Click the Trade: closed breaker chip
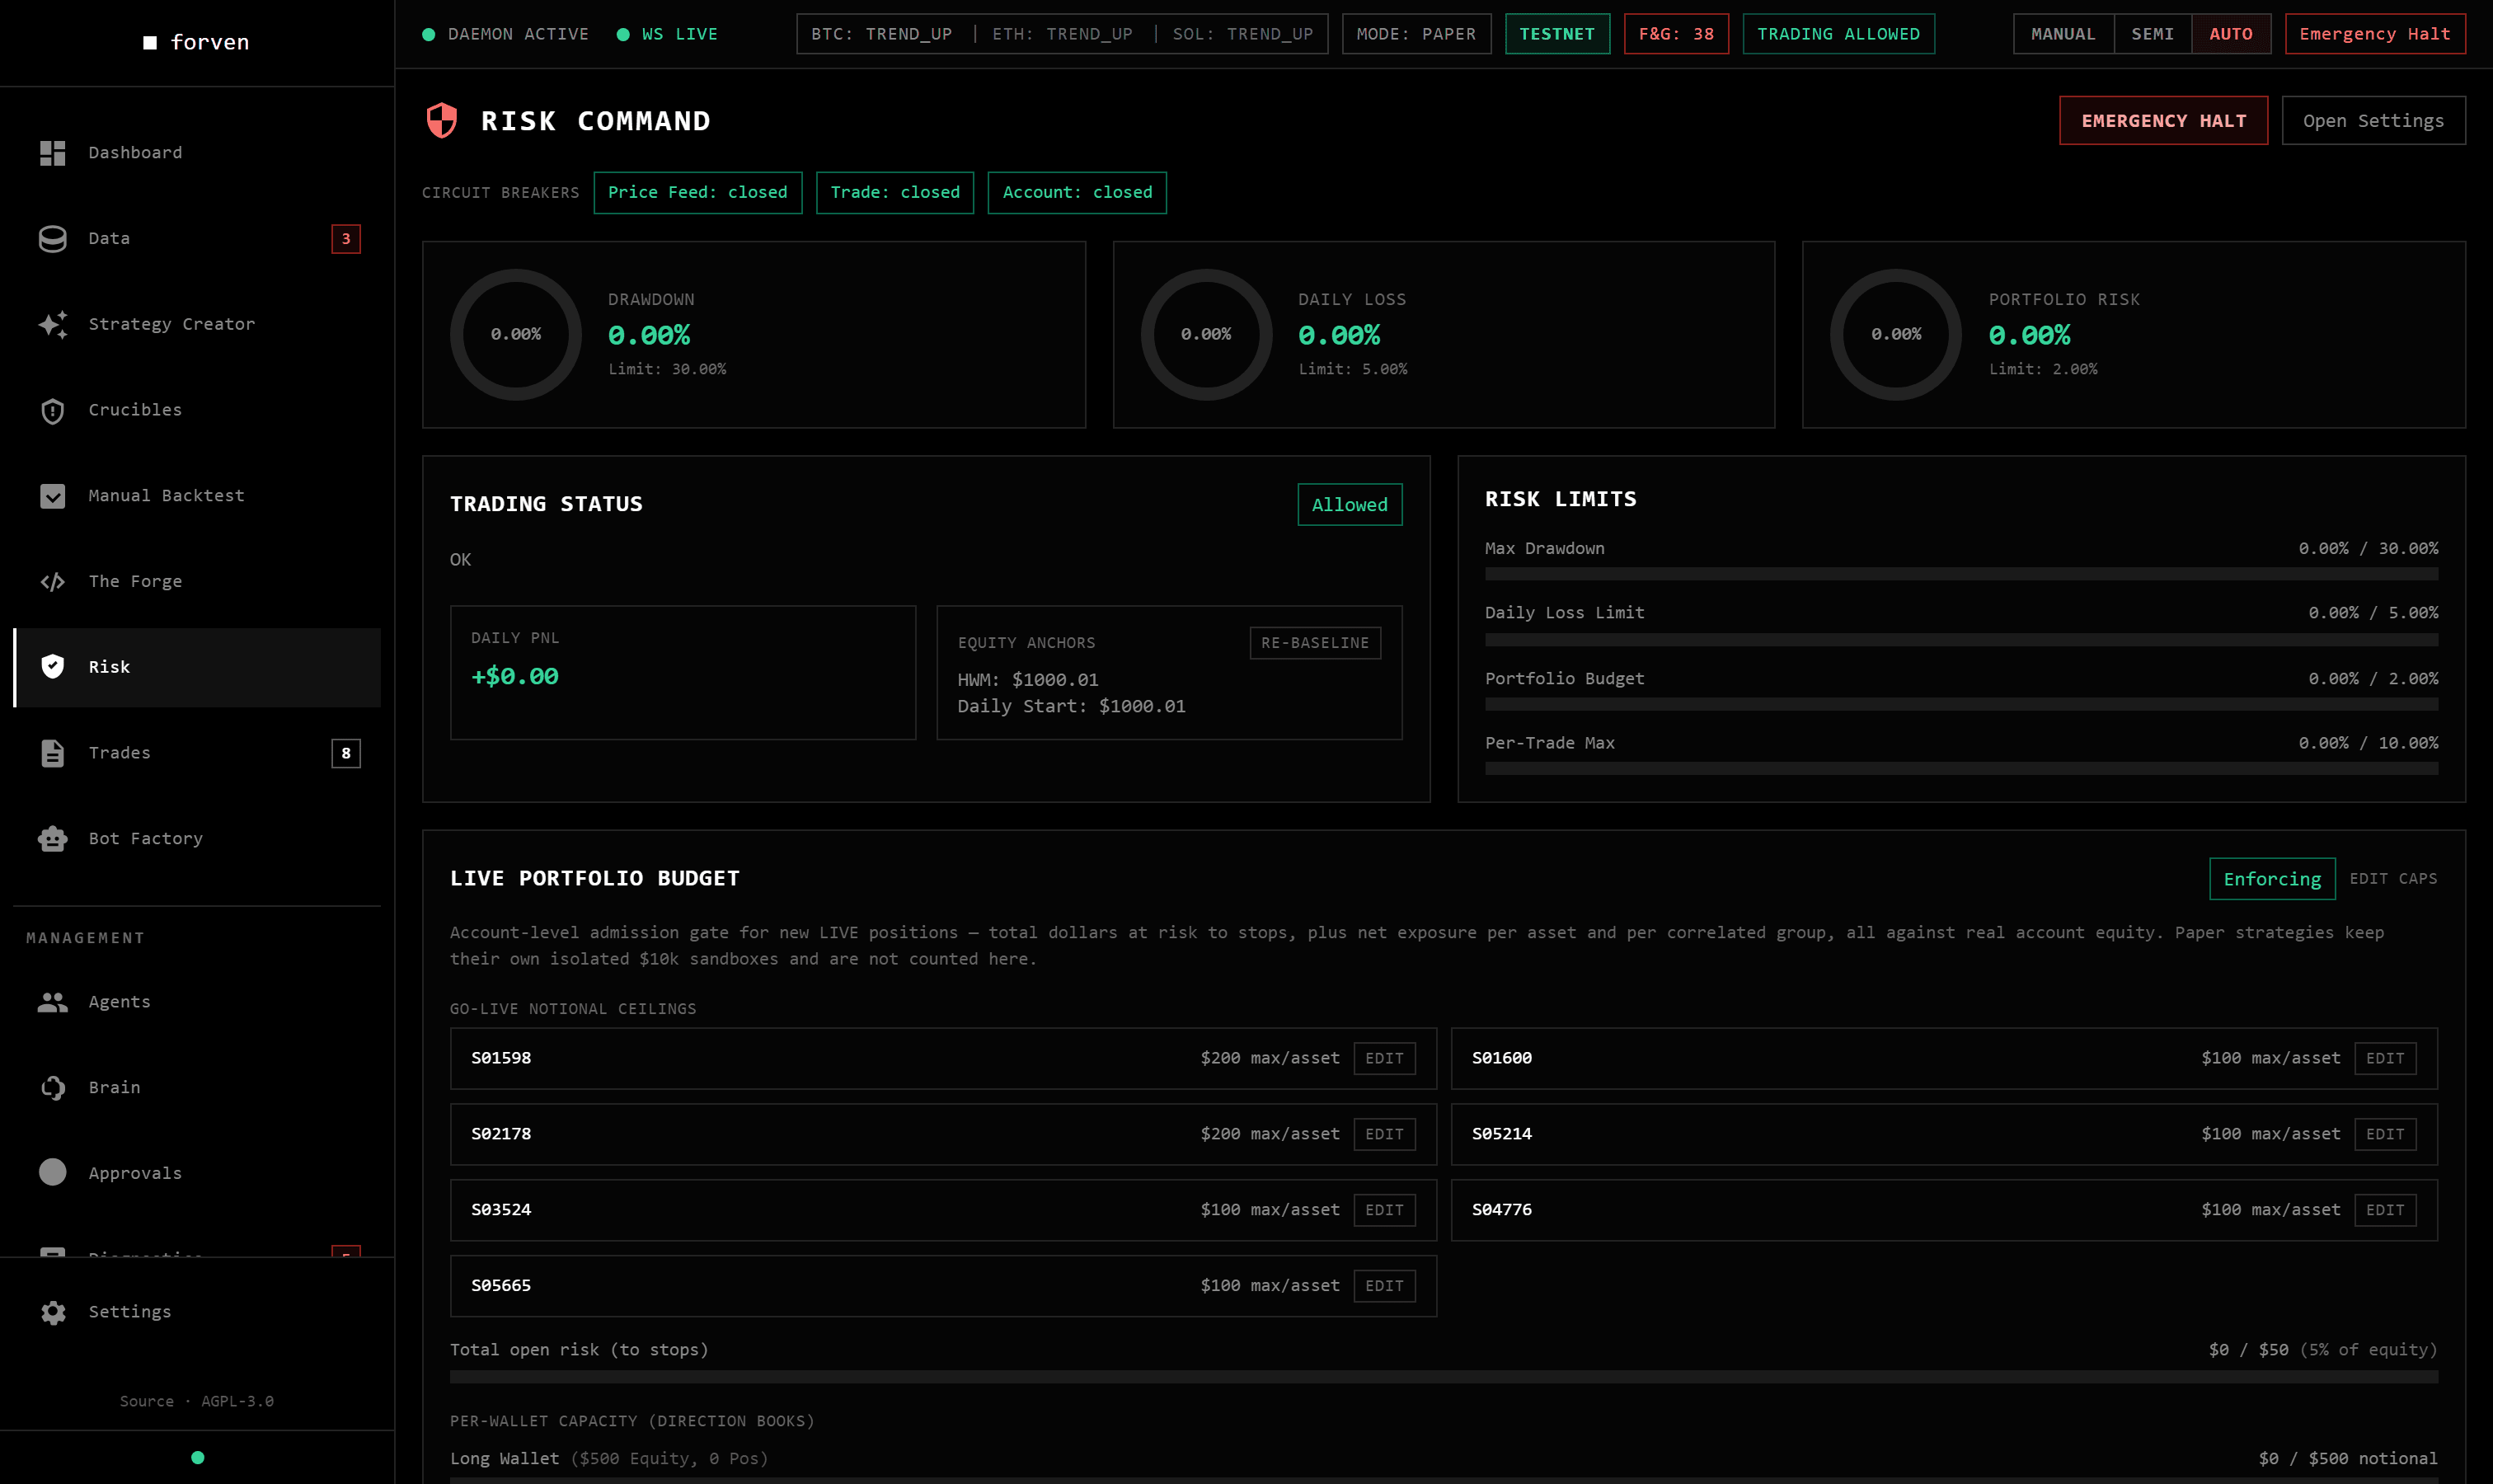 895,193
